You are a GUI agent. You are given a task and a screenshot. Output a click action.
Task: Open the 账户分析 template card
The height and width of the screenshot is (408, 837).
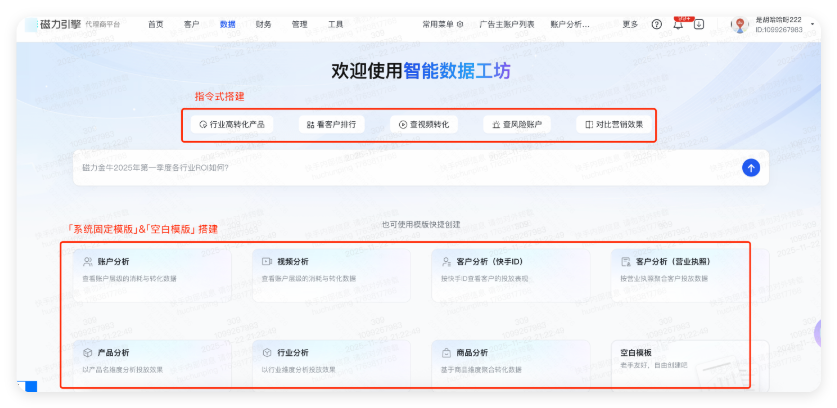(152, 276)
